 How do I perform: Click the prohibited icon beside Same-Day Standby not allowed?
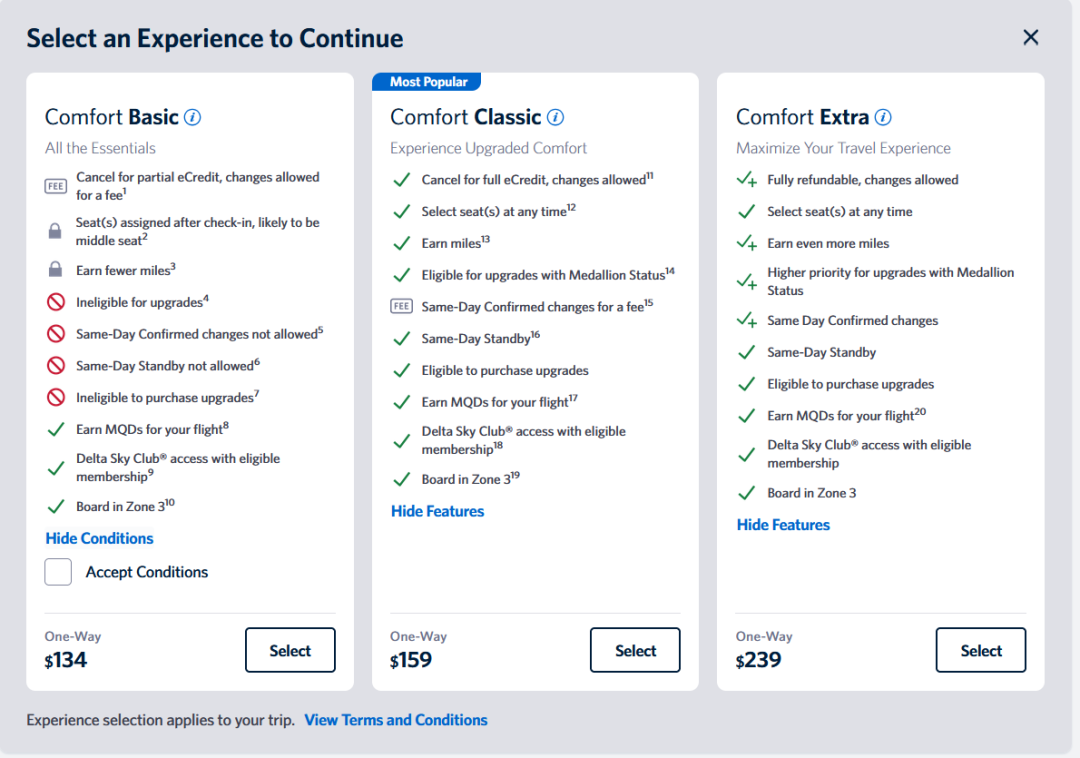click(56, 365)
